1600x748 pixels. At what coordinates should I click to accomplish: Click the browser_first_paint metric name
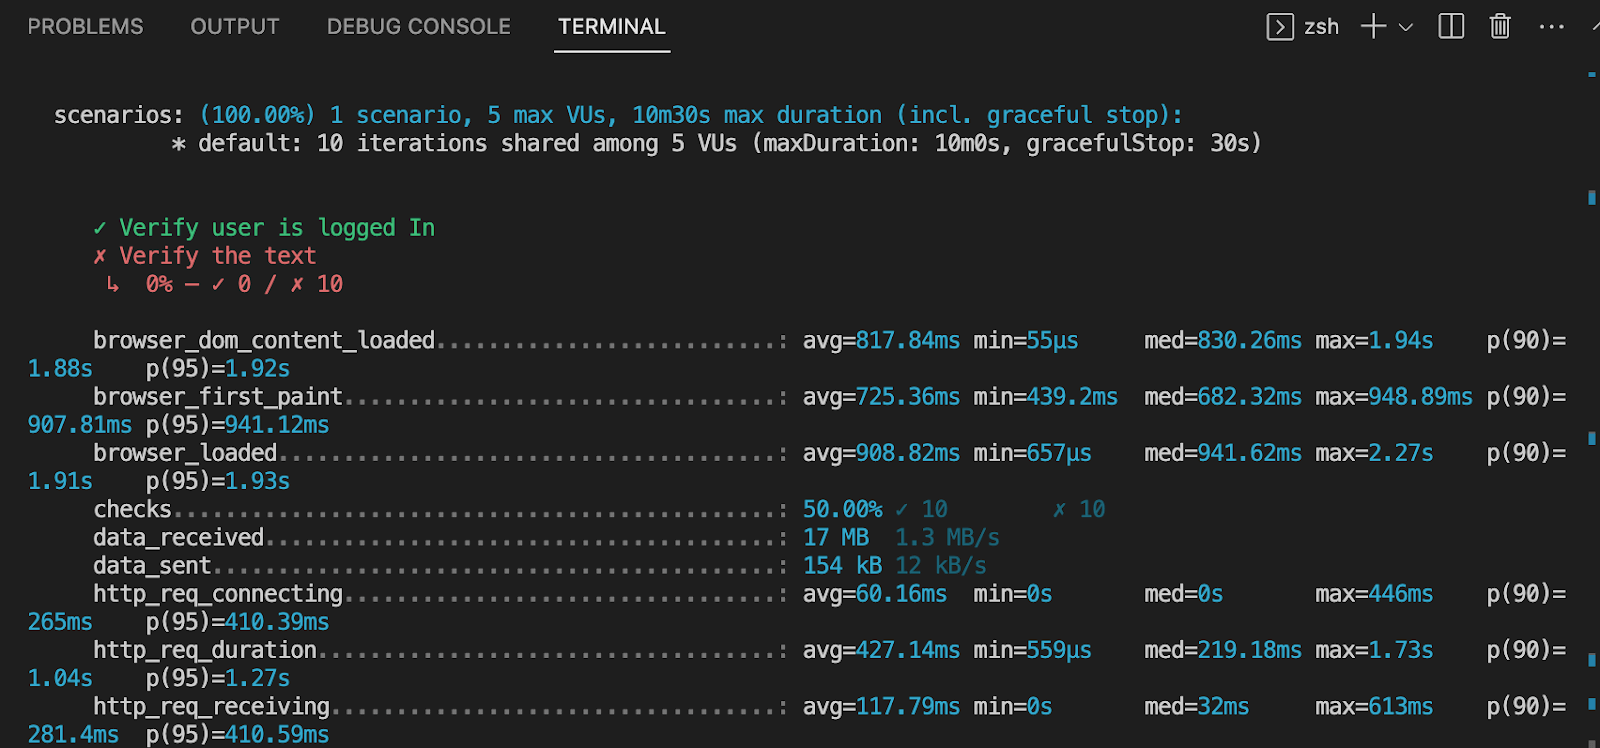(x=218, y=397)
